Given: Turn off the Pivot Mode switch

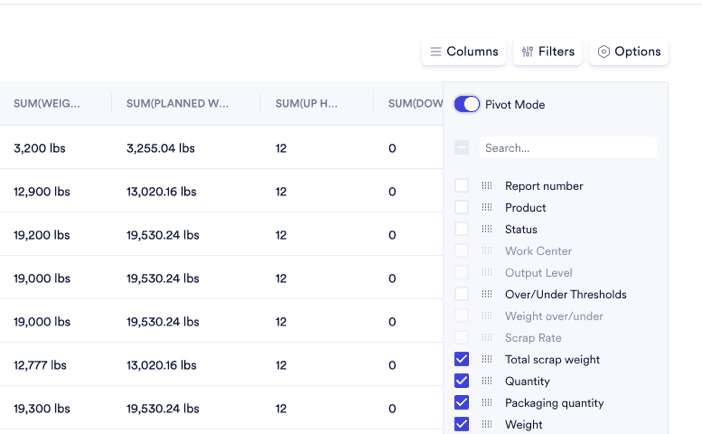Looking at the screenshot, I should (467, 105).
